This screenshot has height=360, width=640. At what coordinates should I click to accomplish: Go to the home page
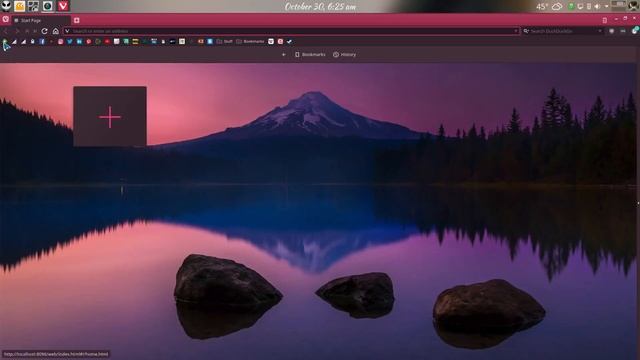click(x=56, y=31)
